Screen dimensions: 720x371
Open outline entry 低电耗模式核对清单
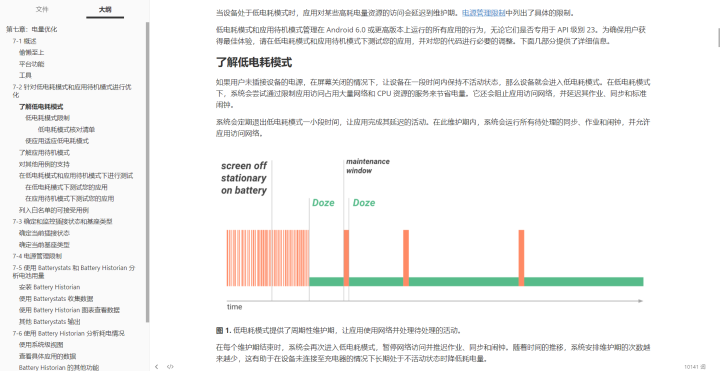click(67, 129)
